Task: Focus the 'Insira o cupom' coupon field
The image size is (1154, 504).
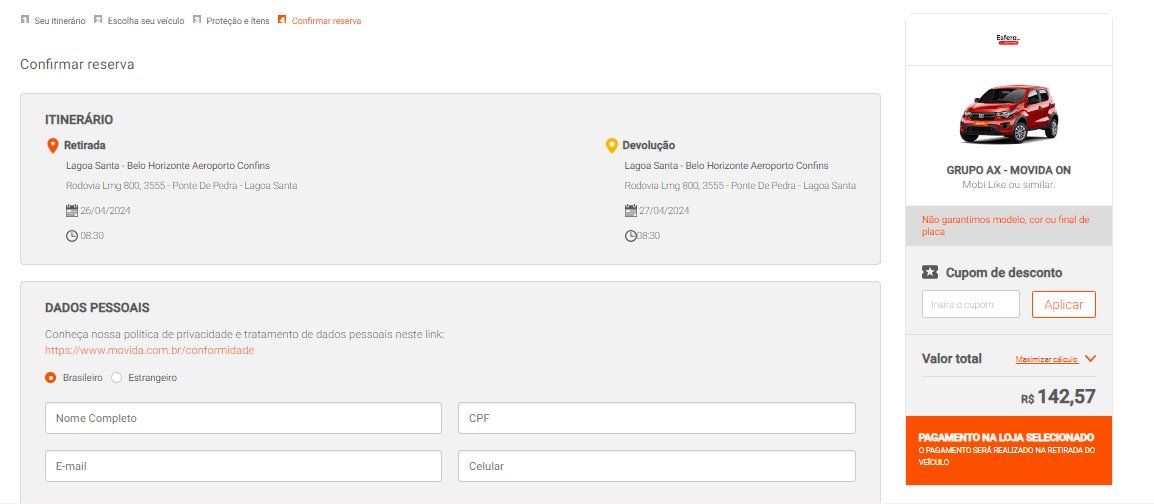Action: coord(971,305)
